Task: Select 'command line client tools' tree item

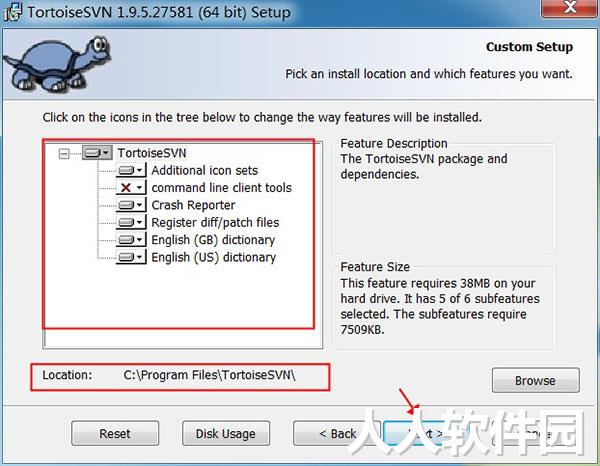Action: tap(222, 187)
